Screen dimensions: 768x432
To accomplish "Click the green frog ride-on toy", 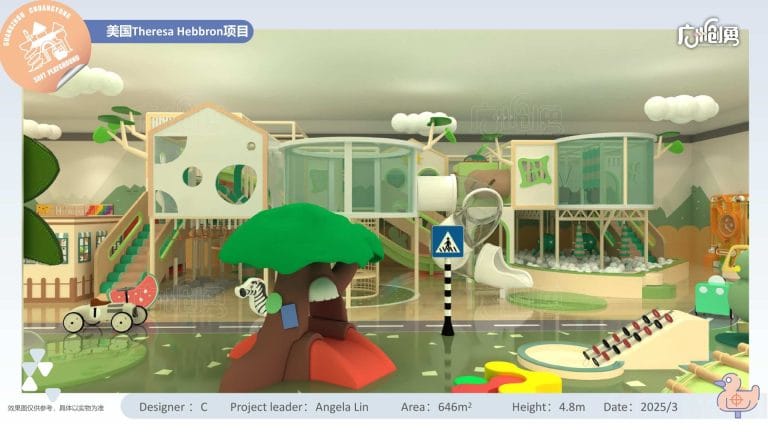I will coord(714,298).
